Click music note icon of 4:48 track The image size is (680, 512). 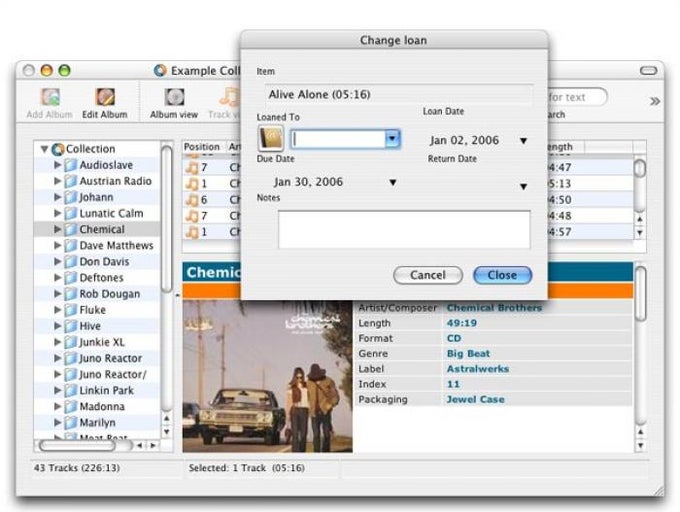click(x=191, y=216)
